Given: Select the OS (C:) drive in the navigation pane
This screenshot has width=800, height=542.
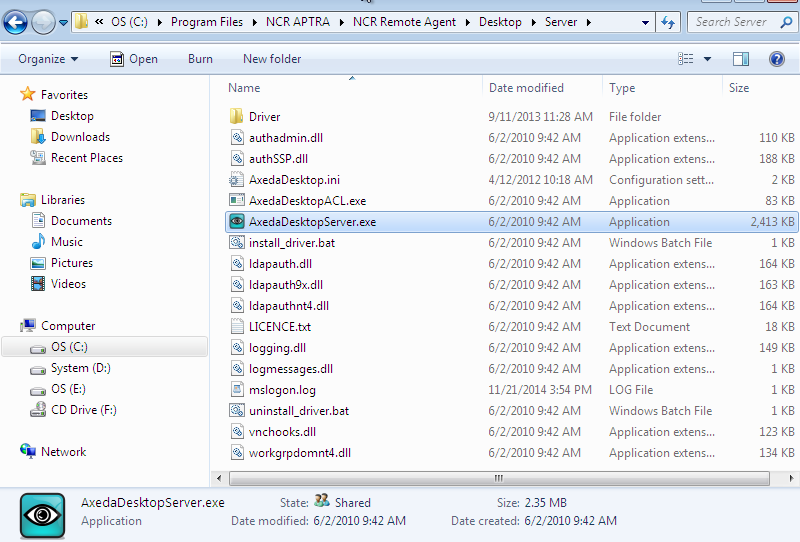Looking at the screenshot, I should click(105, 347).
